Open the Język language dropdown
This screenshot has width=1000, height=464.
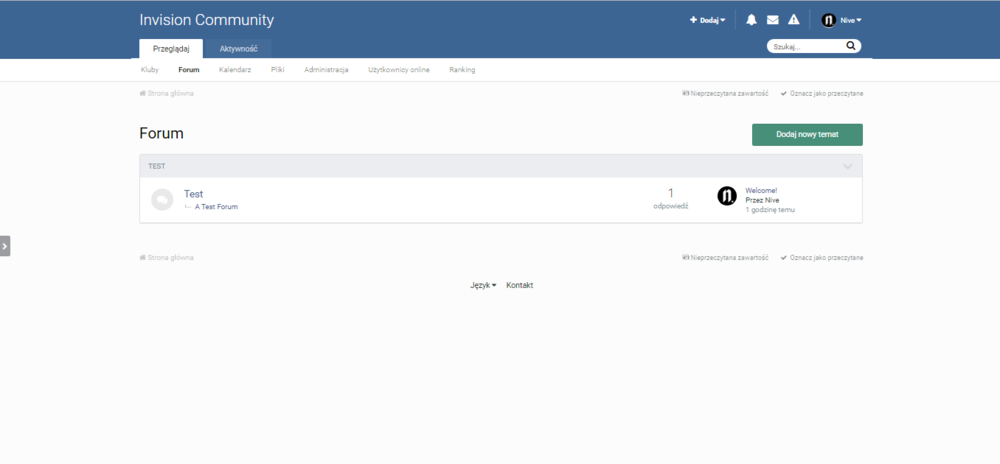pos(483,285)
